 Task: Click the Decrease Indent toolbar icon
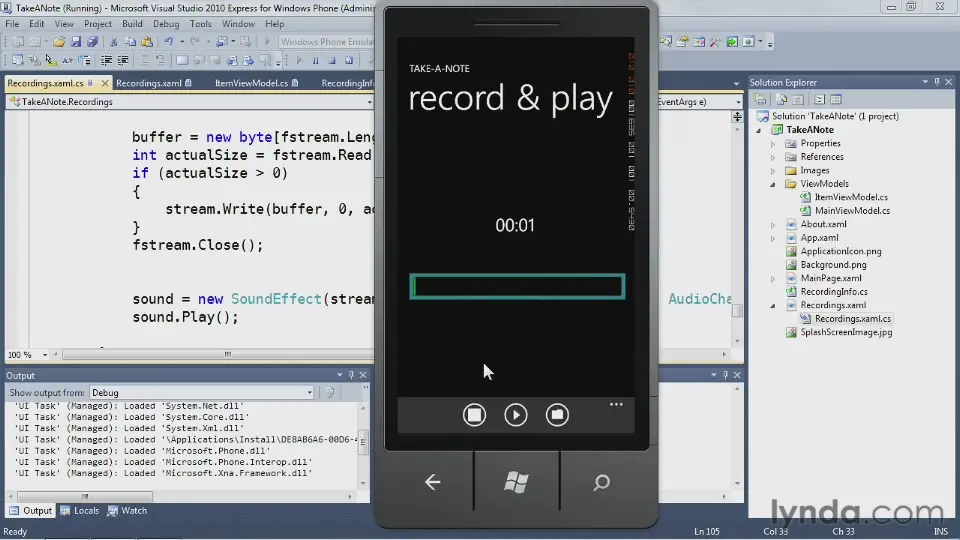(106, 60)
